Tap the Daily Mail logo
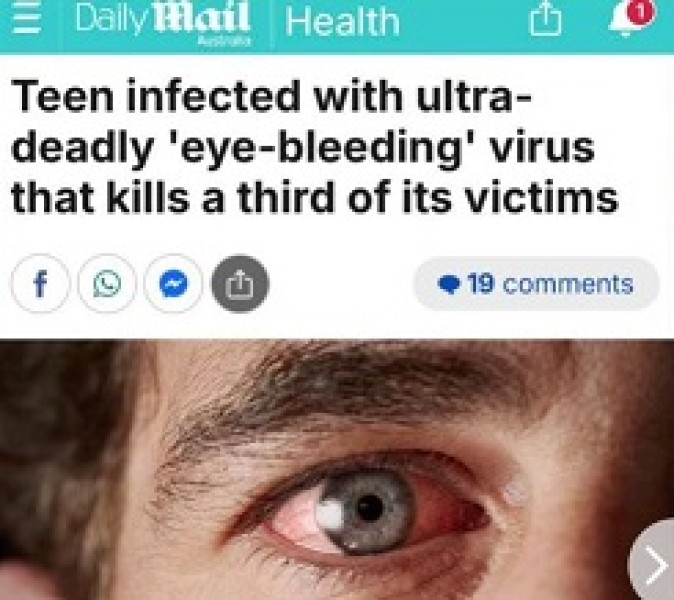This screenshot has height=600, width=674. (162, 23)
